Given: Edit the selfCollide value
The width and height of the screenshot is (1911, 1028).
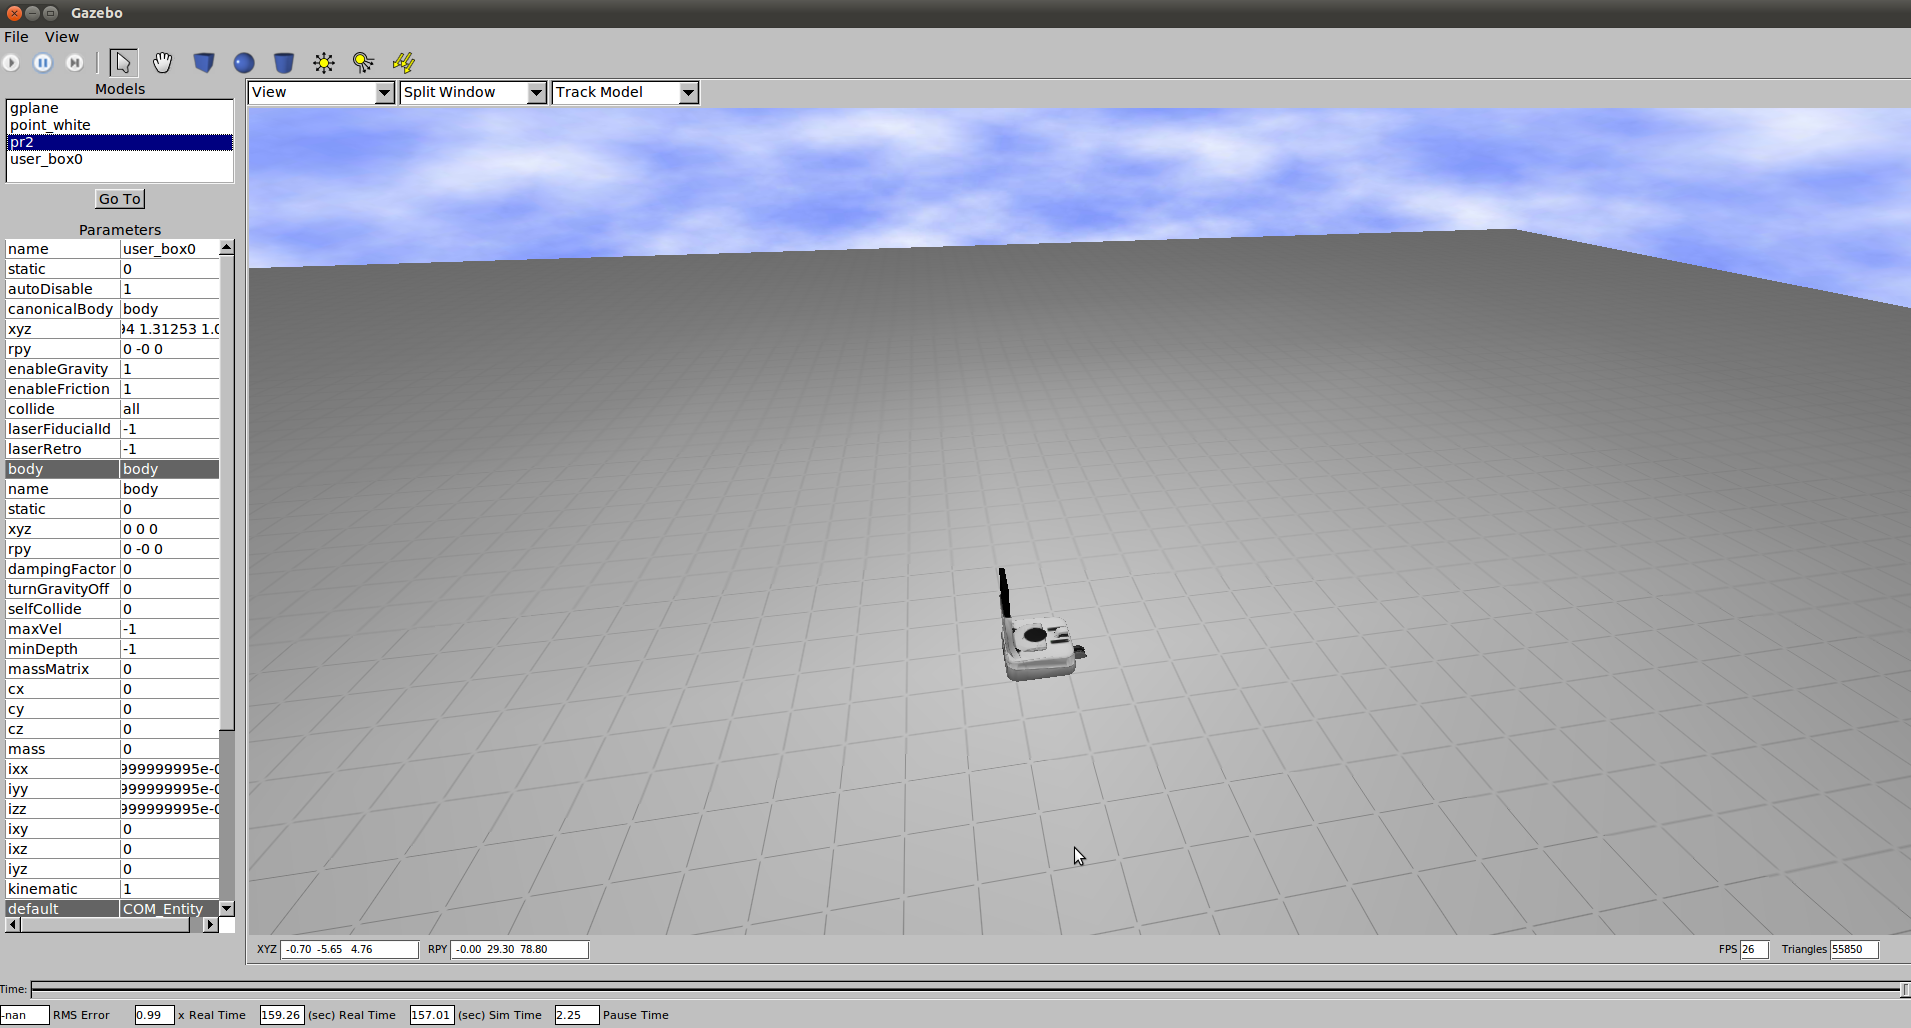Looking at the screenshot, I should click(x=170, y=609).
